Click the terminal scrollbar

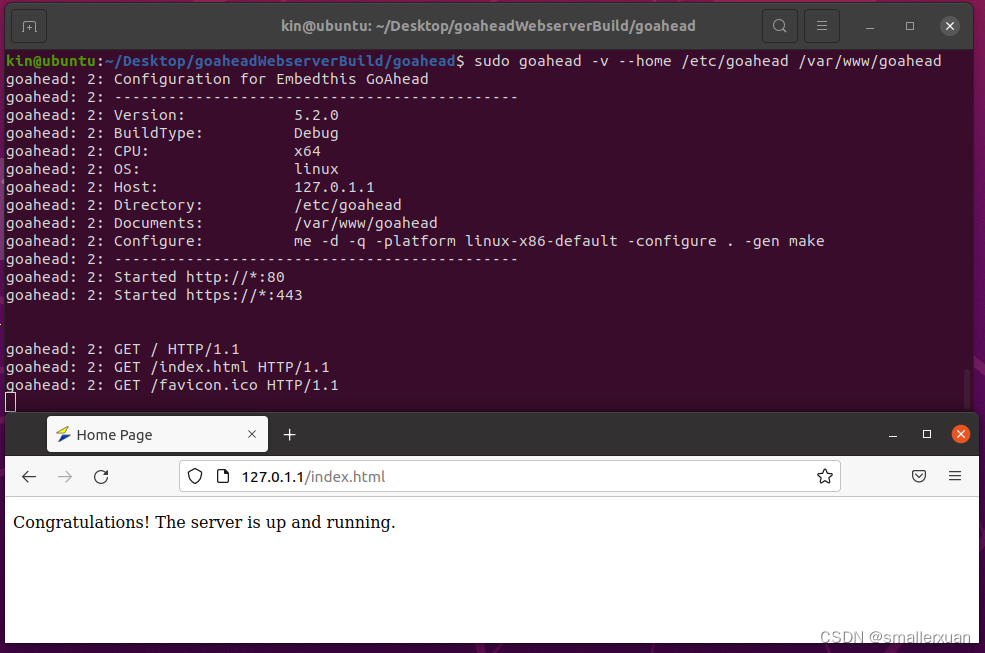966,388
